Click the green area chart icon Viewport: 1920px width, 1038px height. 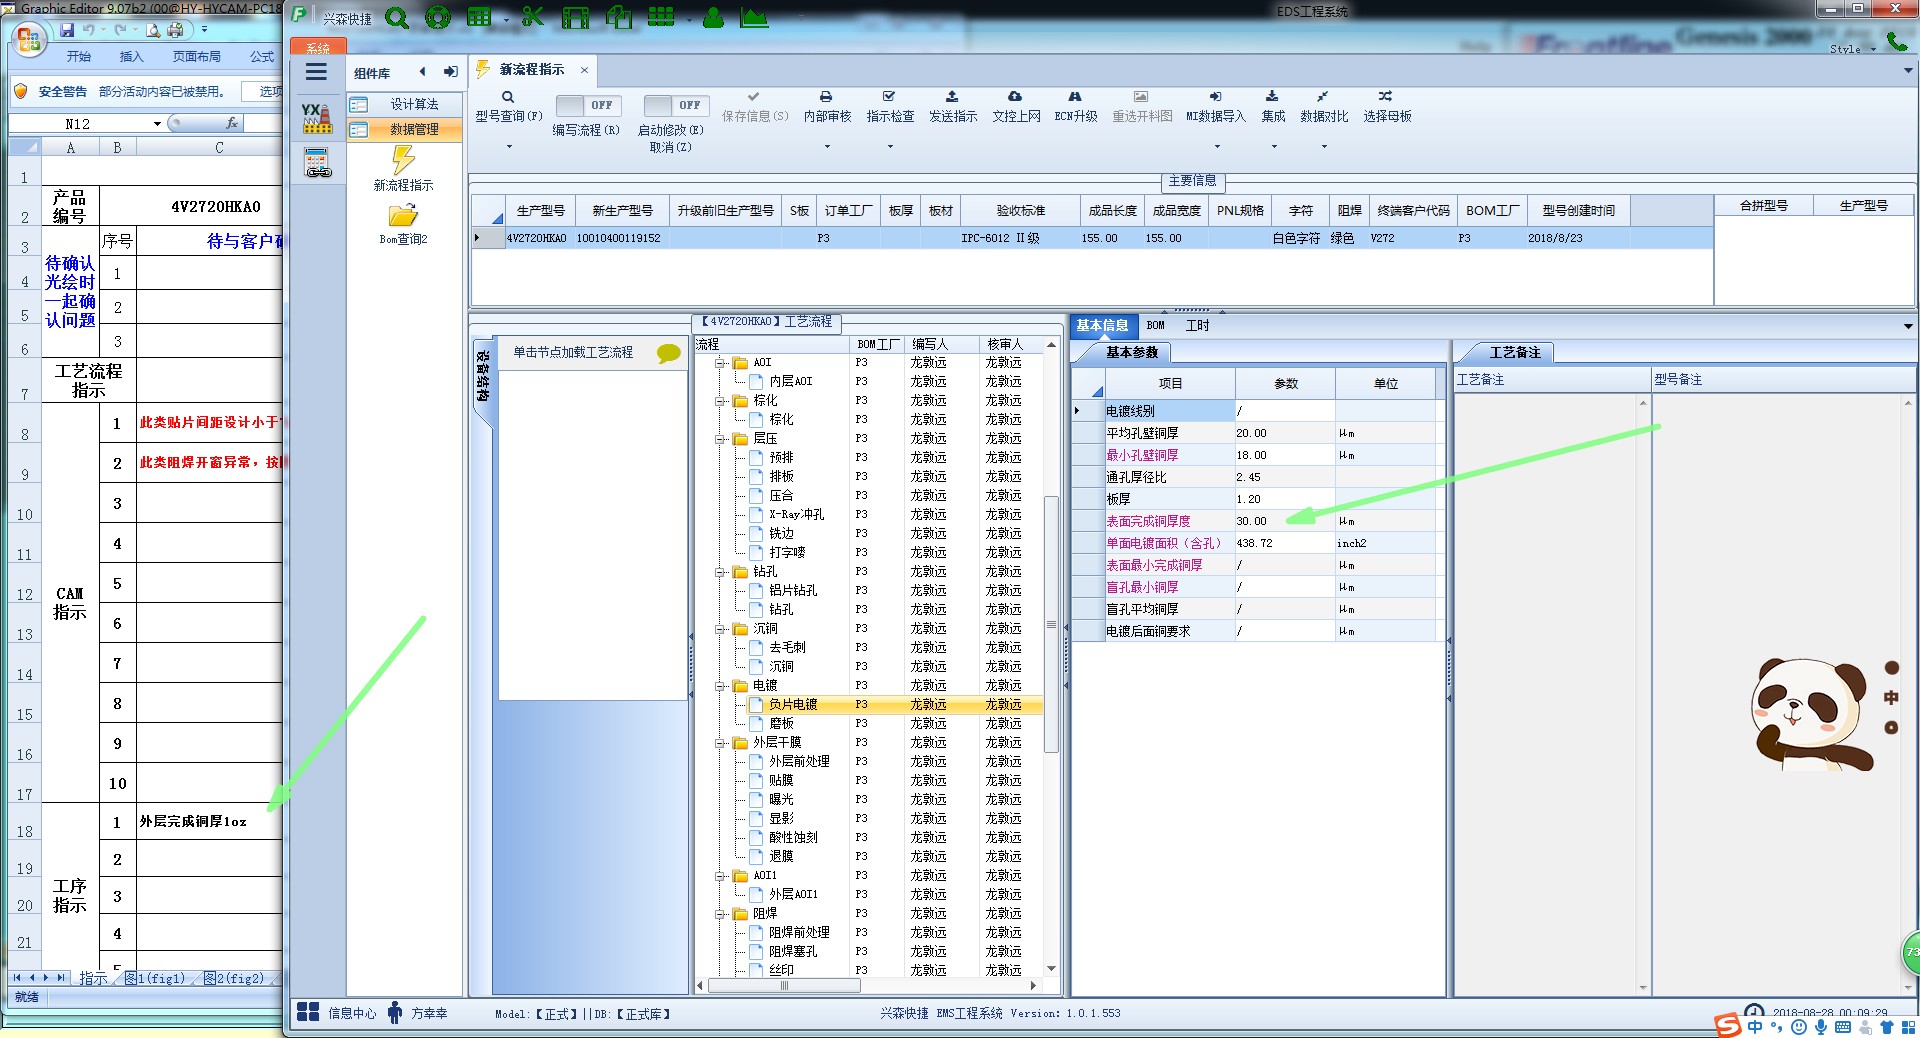click(x=754, y=18)
